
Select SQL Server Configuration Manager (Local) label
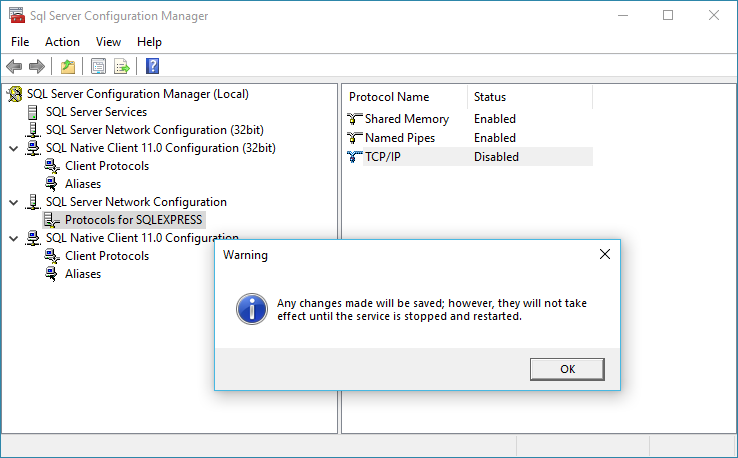(138, 94)
